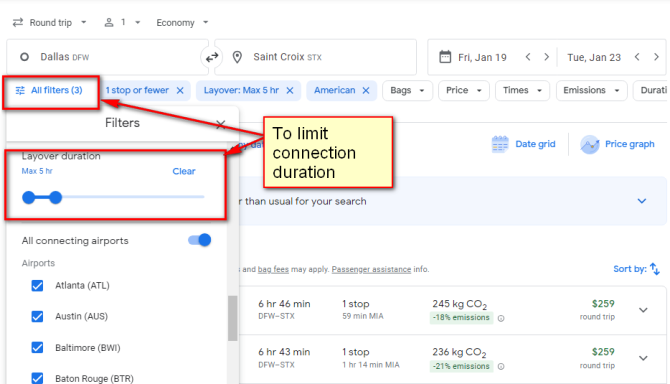Open the passenger count dropdown
This screenshot has height=384, width=670.
(122, 23)
